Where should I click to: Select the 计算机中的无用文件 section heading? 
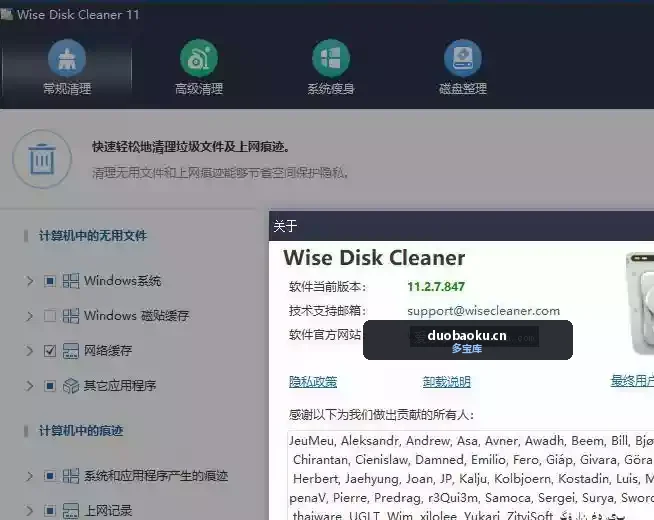tap(93, 236)
